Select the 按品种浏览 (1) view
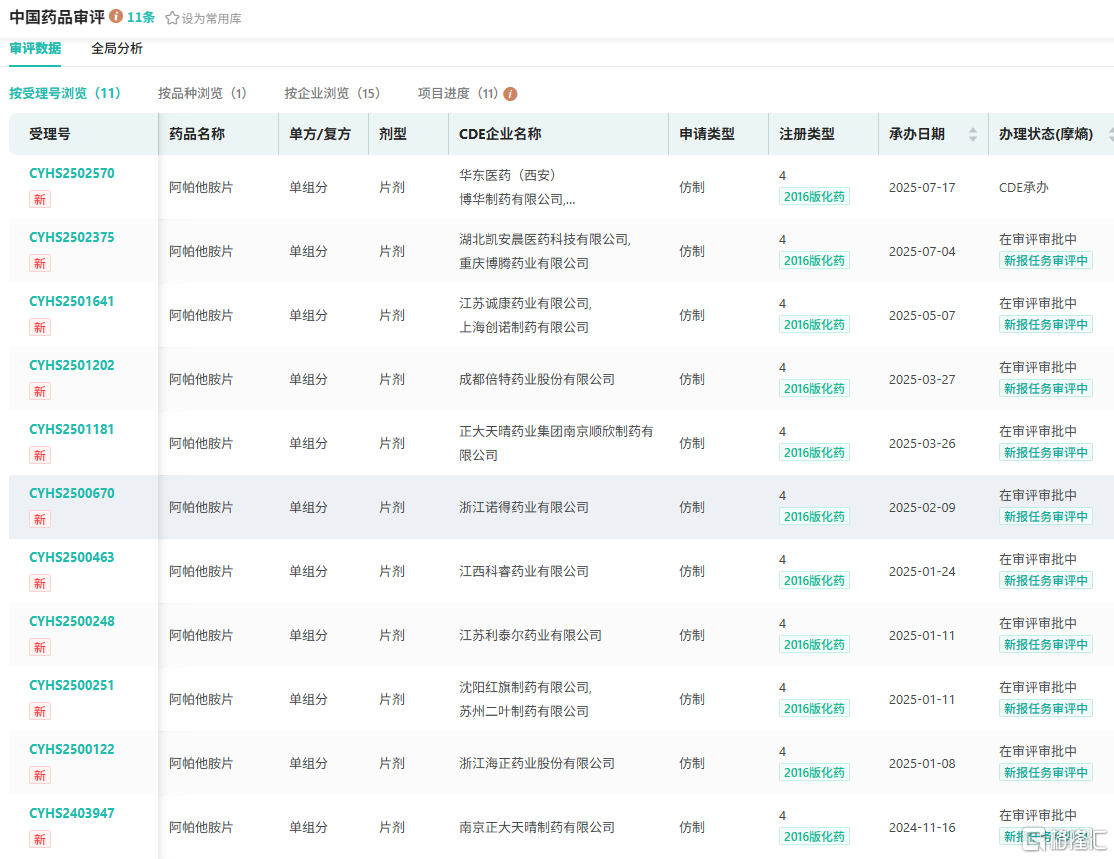Viewport: 1114px width, 859px height. (x=202, y=93)
